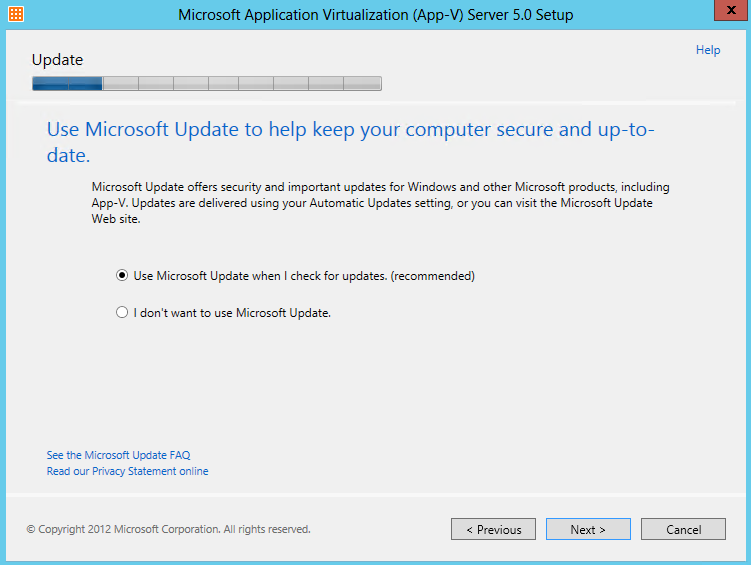Close the App-V Server Setup window

click(731, 10)
